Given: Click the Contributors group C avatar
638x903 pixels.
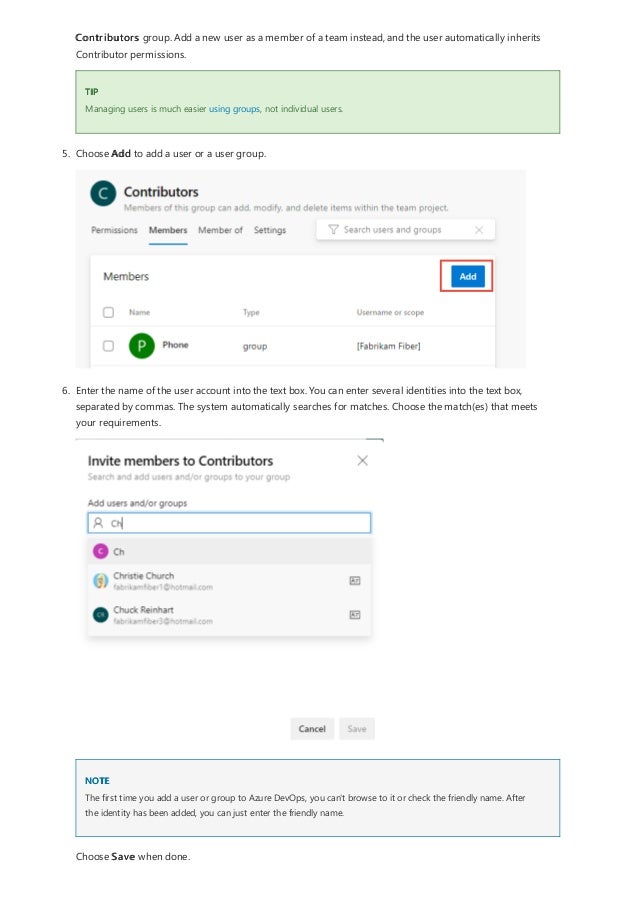Looking at the screenshot, I should pyautogui.click(x=103, y=194).
